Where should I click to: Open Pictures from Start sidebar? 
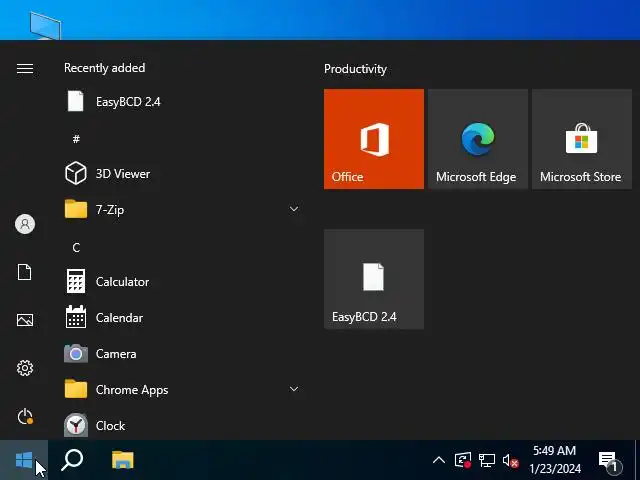pos(25,320)
